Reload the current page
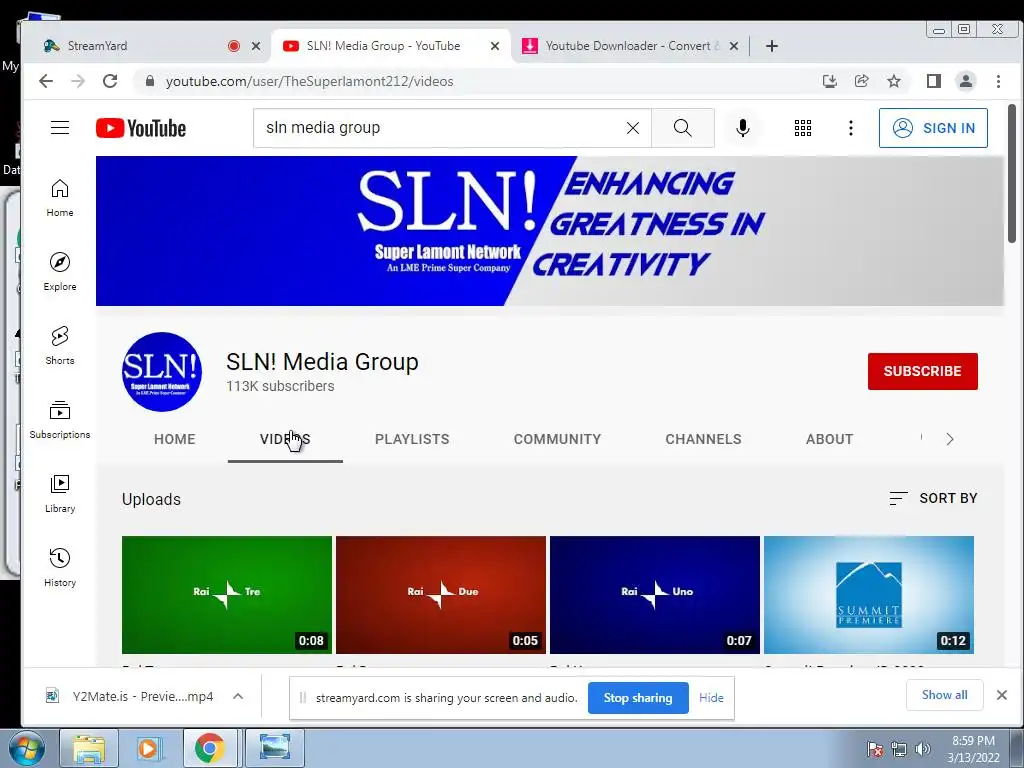1024x768 pixels. click(x=110, y=81)
